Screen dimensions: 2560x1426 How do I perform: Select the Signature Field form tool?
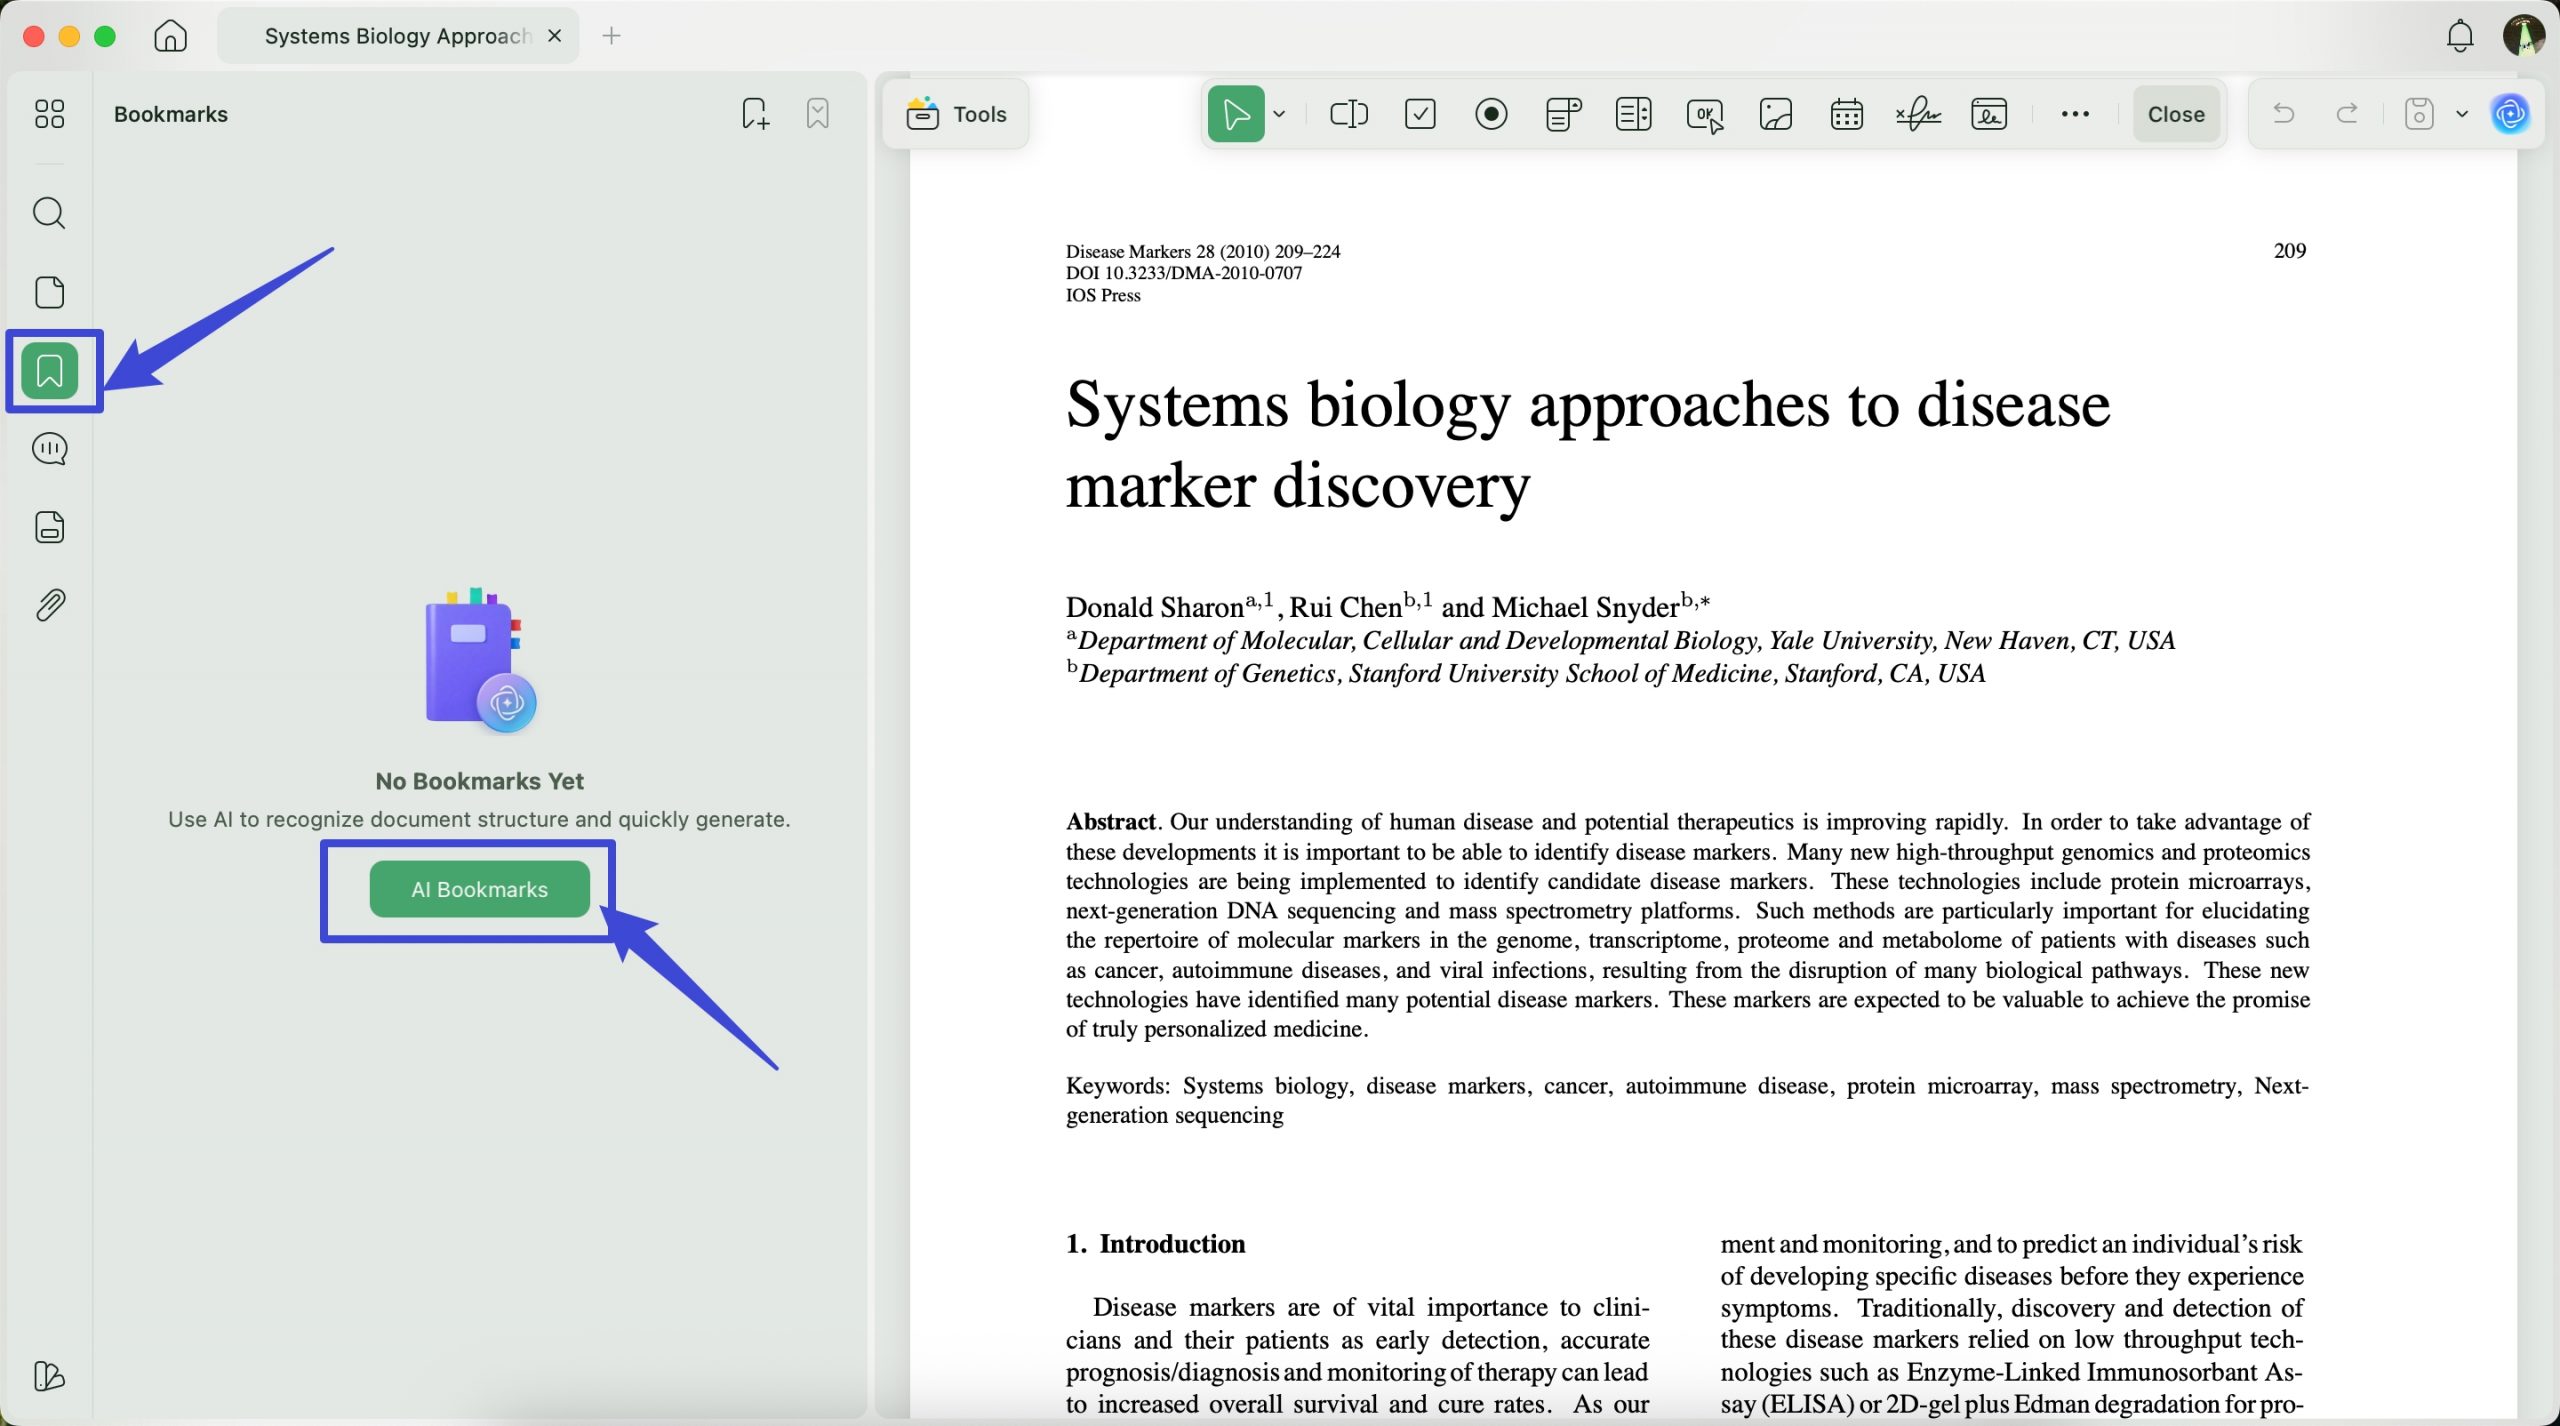pyautogui.click(x=1917, y=114)
